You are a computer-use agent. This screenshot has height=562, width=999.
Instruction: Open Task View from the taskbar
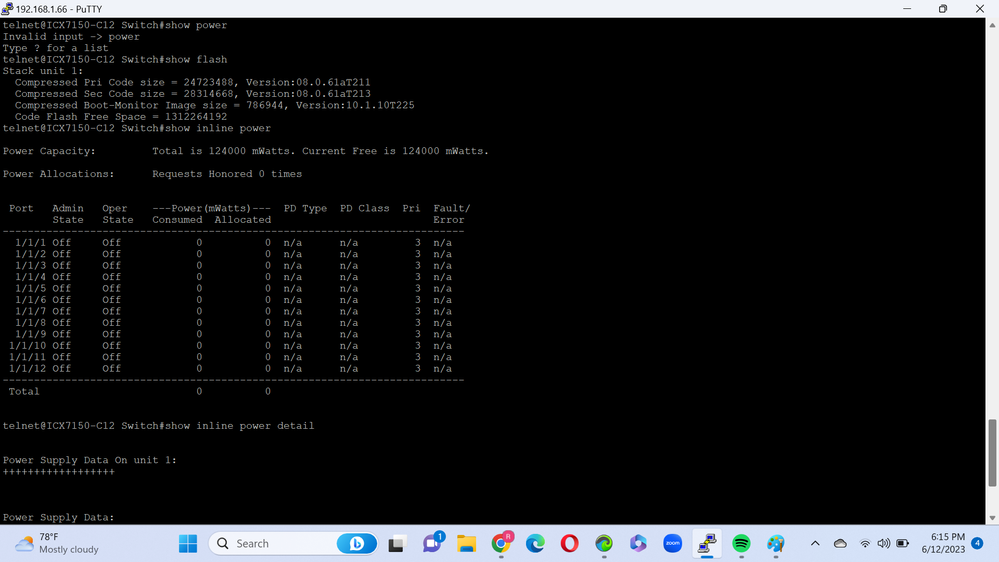pyautogui.click(x=397, y=543)
